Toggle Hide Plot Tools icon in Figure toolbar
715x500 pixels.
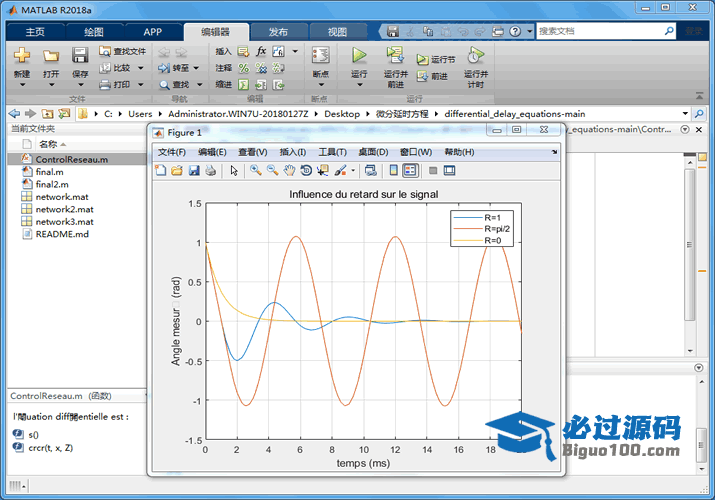point(433,170)
